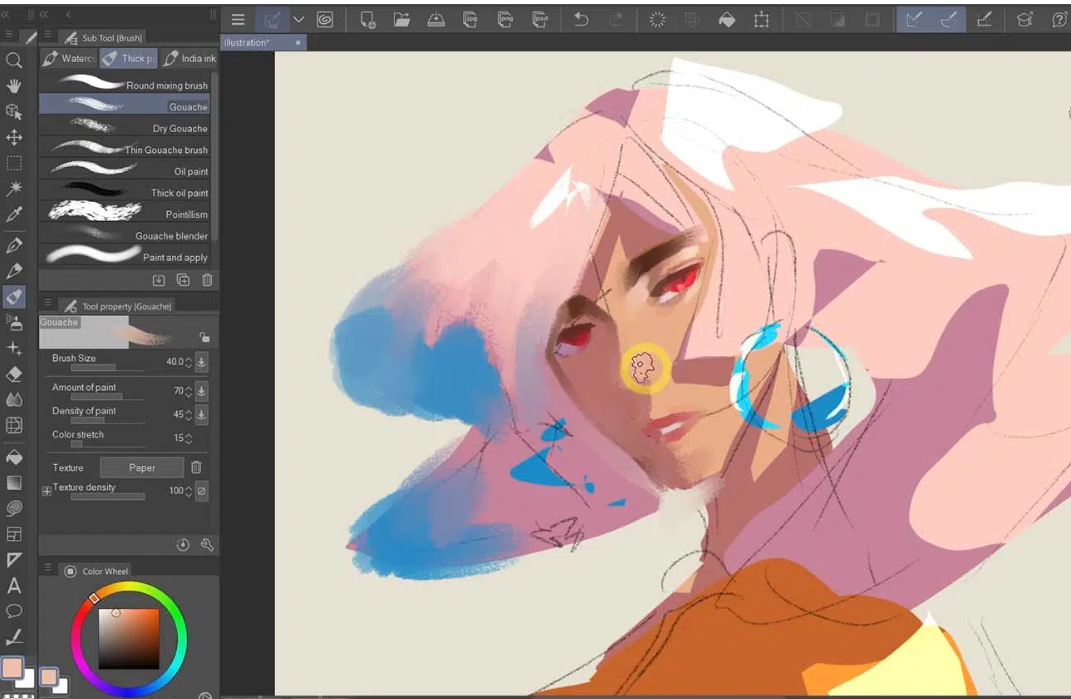Viewport: 1071px width, 699px height.
Task: Click the Paper texture button
Action: pyautogui.click(x=142, y=467)
